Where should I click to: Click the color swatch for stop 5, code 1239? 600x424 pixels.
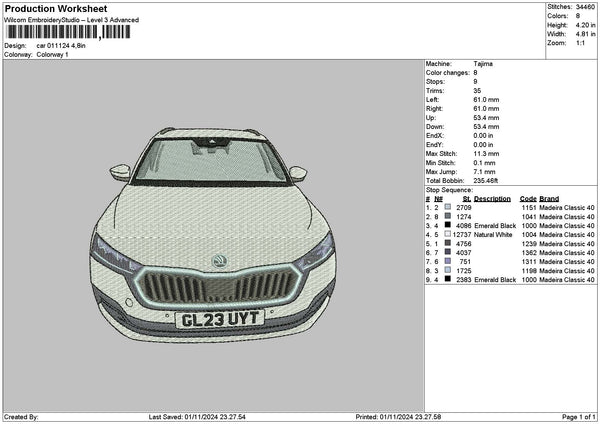448,243
